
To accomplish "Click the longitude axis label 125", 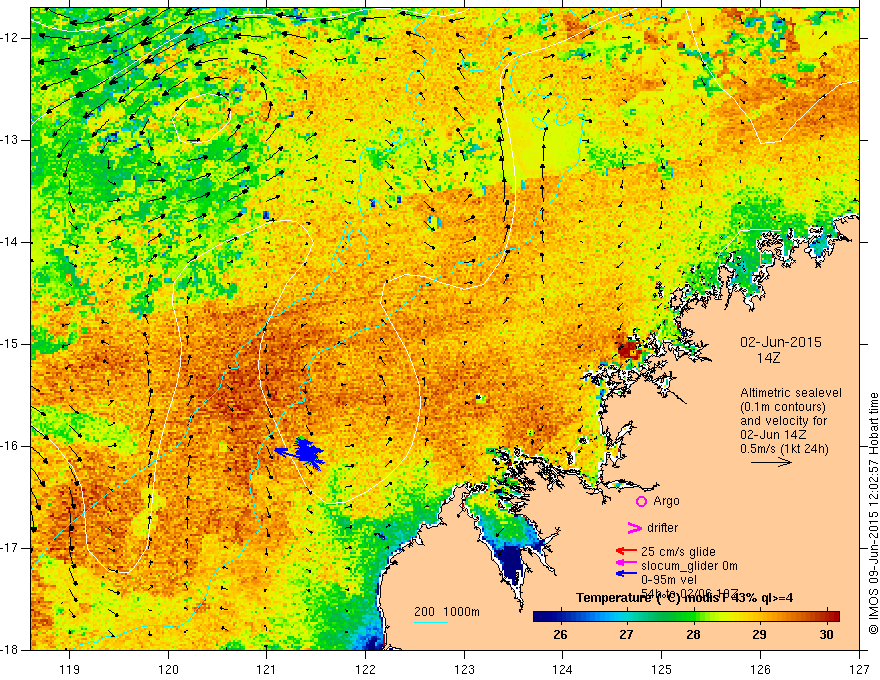I will (662, 669).
